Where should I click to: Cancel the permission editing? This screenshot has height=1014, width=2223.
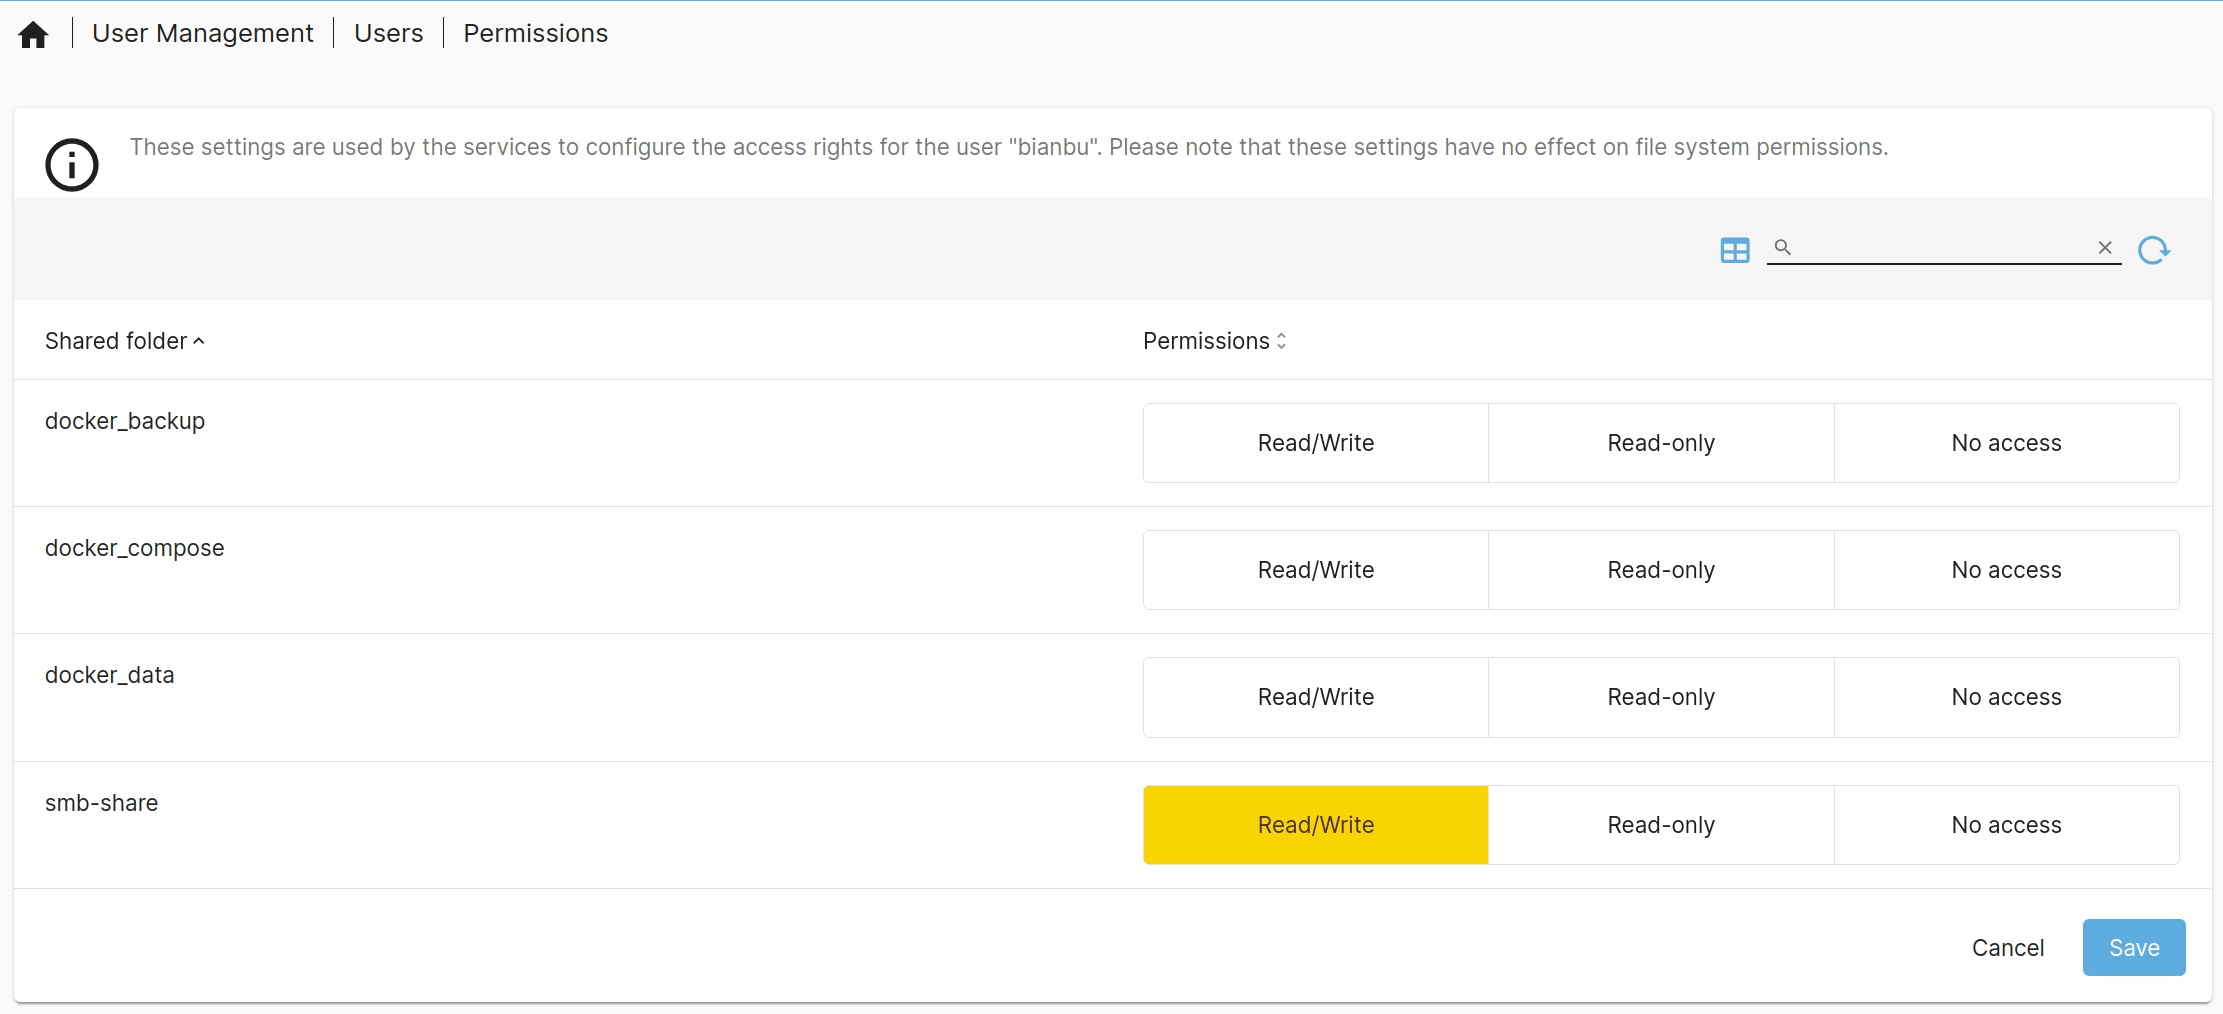pyautogui.click(x=2007, y=948)
